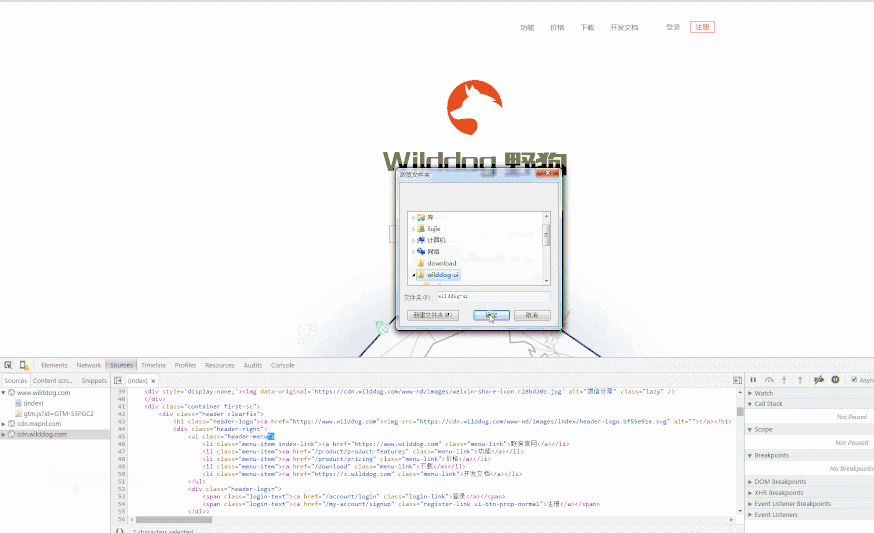The image size is (874, 533).
Task: Click the pause script execution icon
Action: pyautogui.click(x=753, y=380)
